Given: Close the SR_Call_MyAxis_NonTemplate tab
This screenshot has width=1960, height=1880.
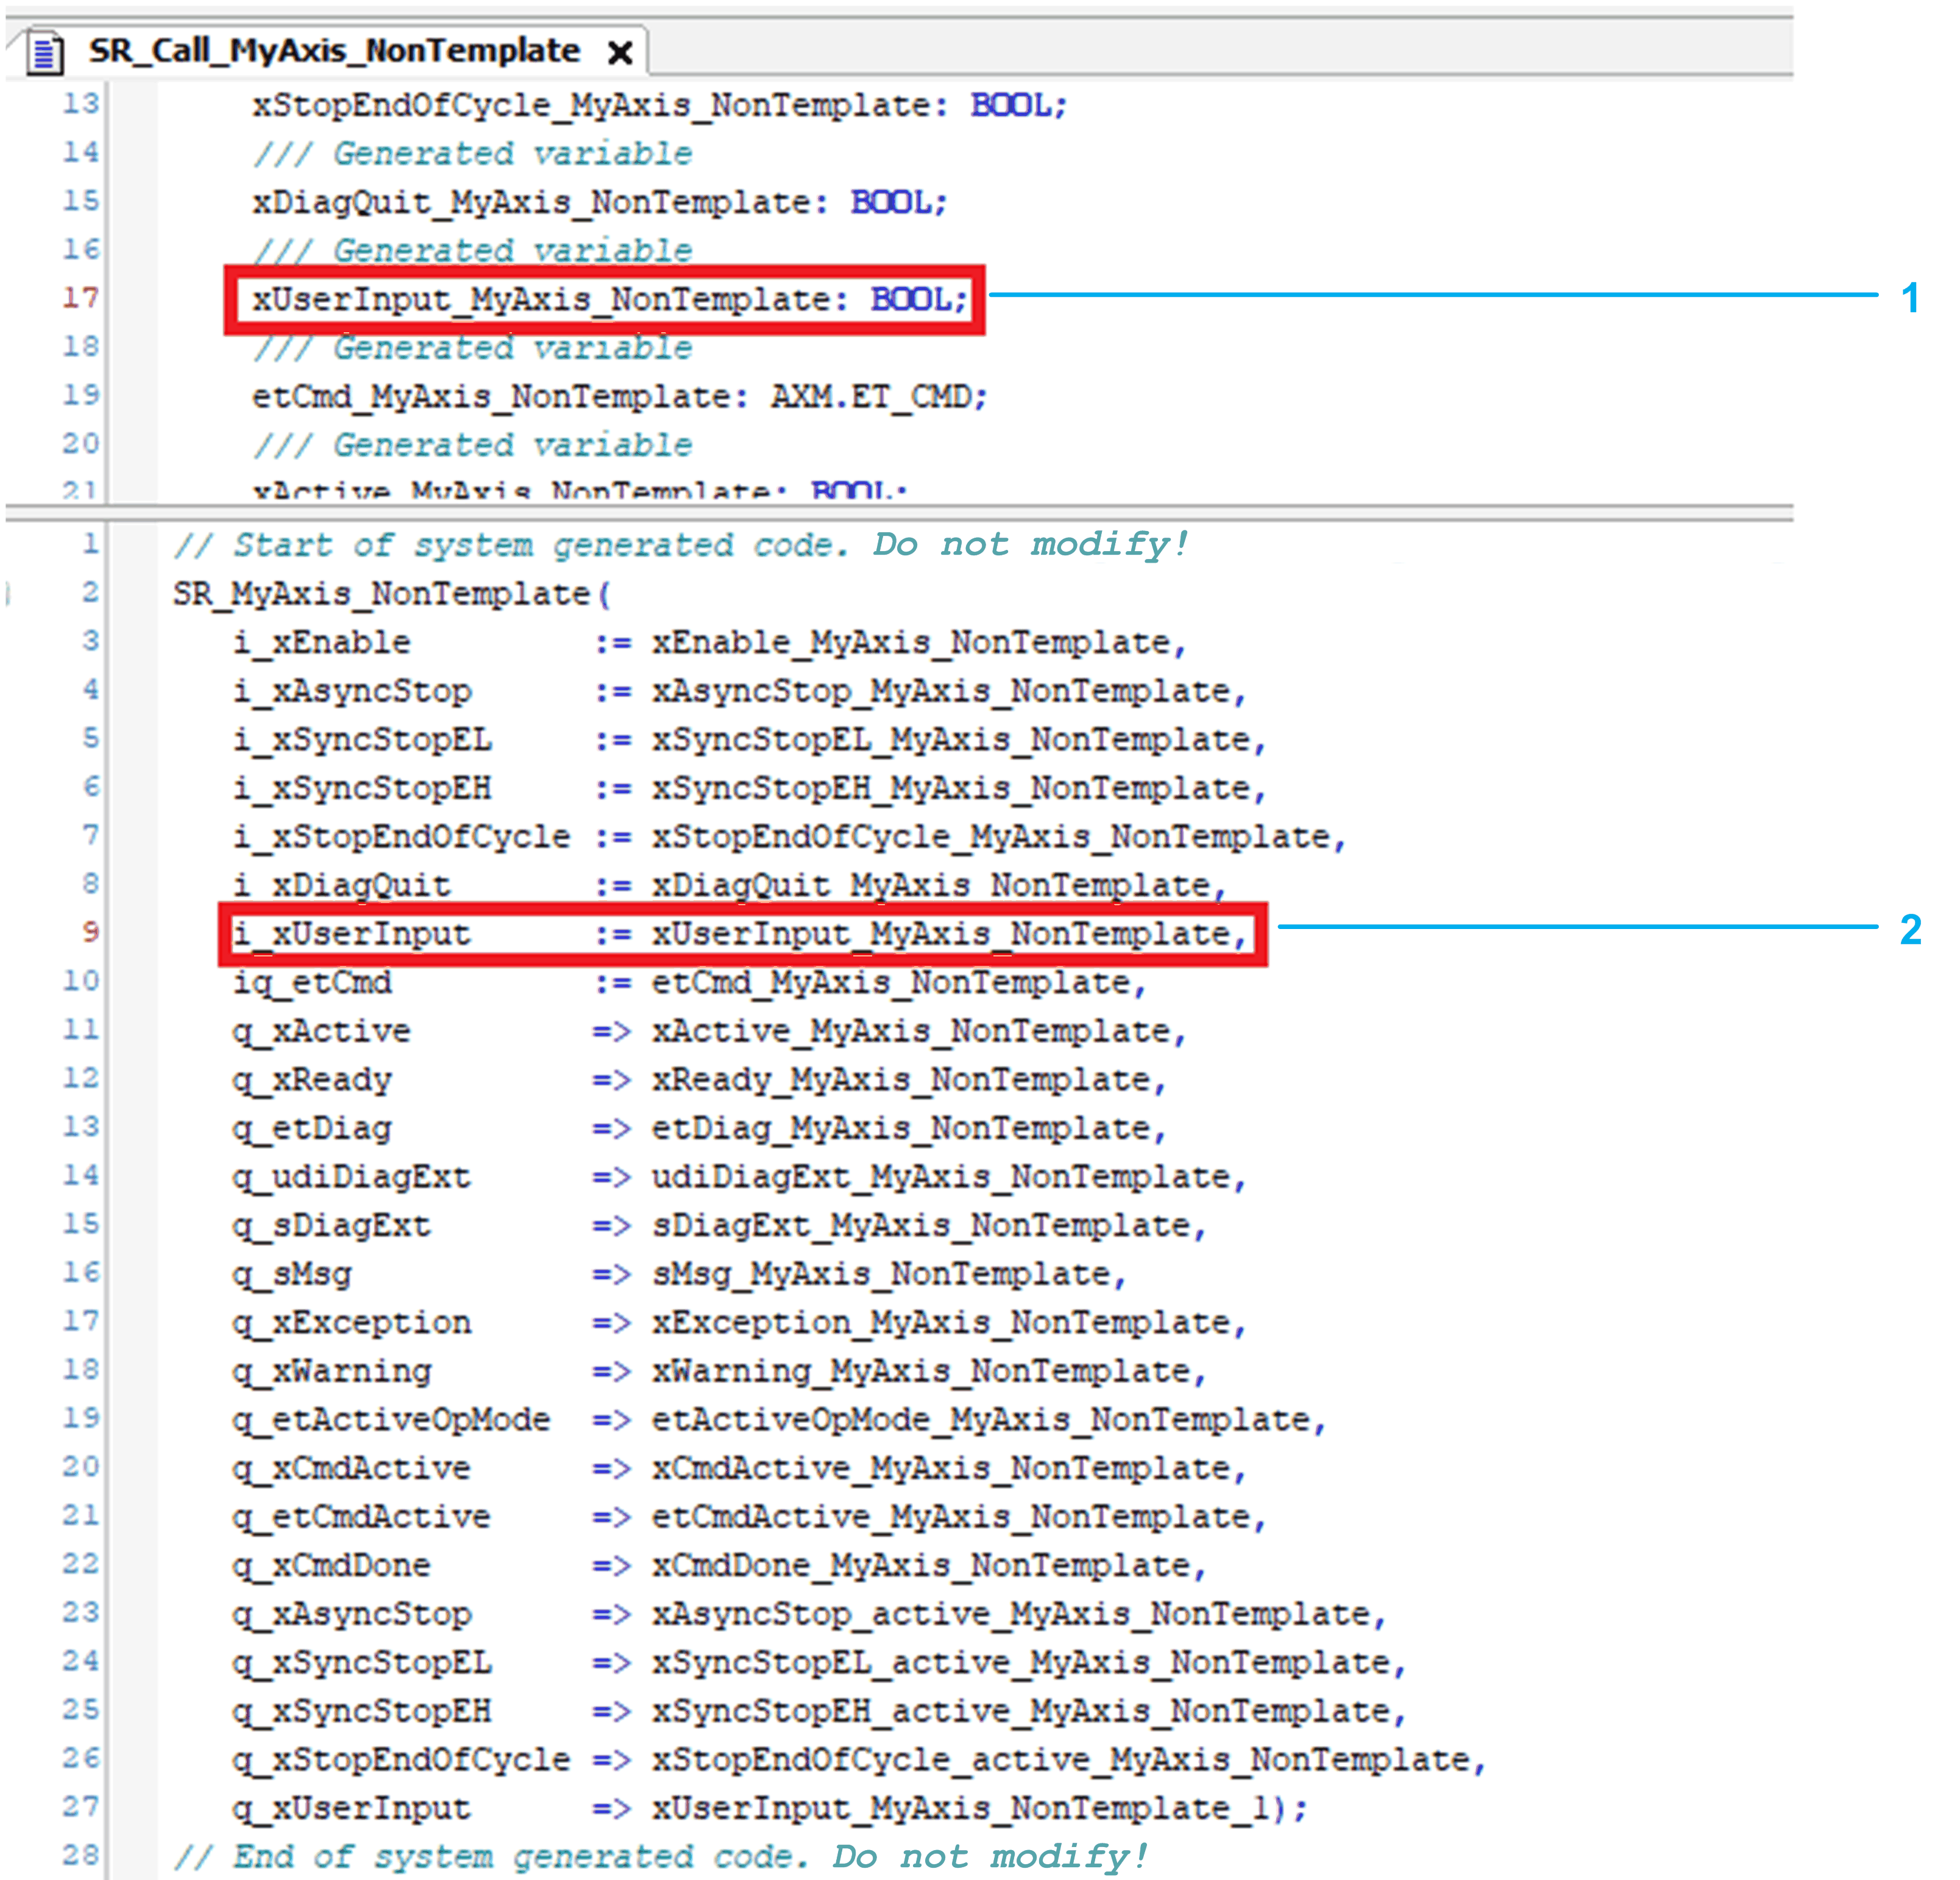Looking at the screenshot, I should pyautogui.click(x=620, y=52).
